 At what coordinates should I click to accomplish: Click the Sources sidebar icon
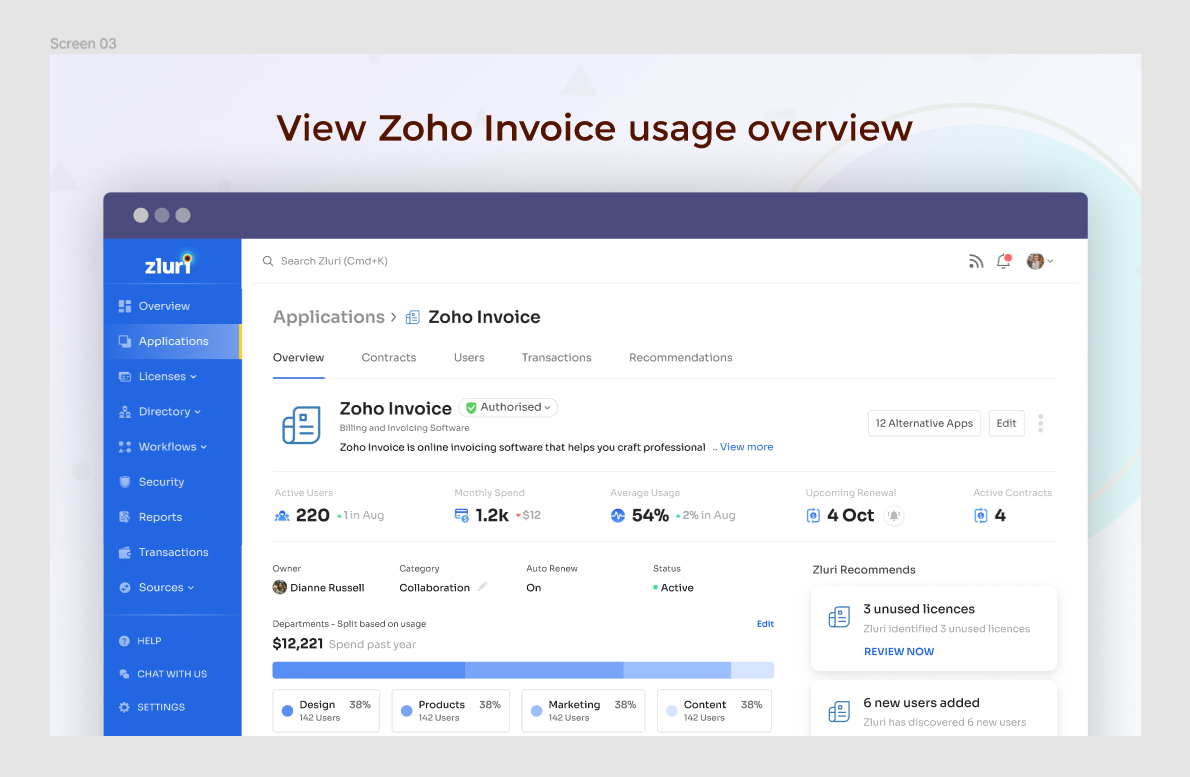coord(124,587)
